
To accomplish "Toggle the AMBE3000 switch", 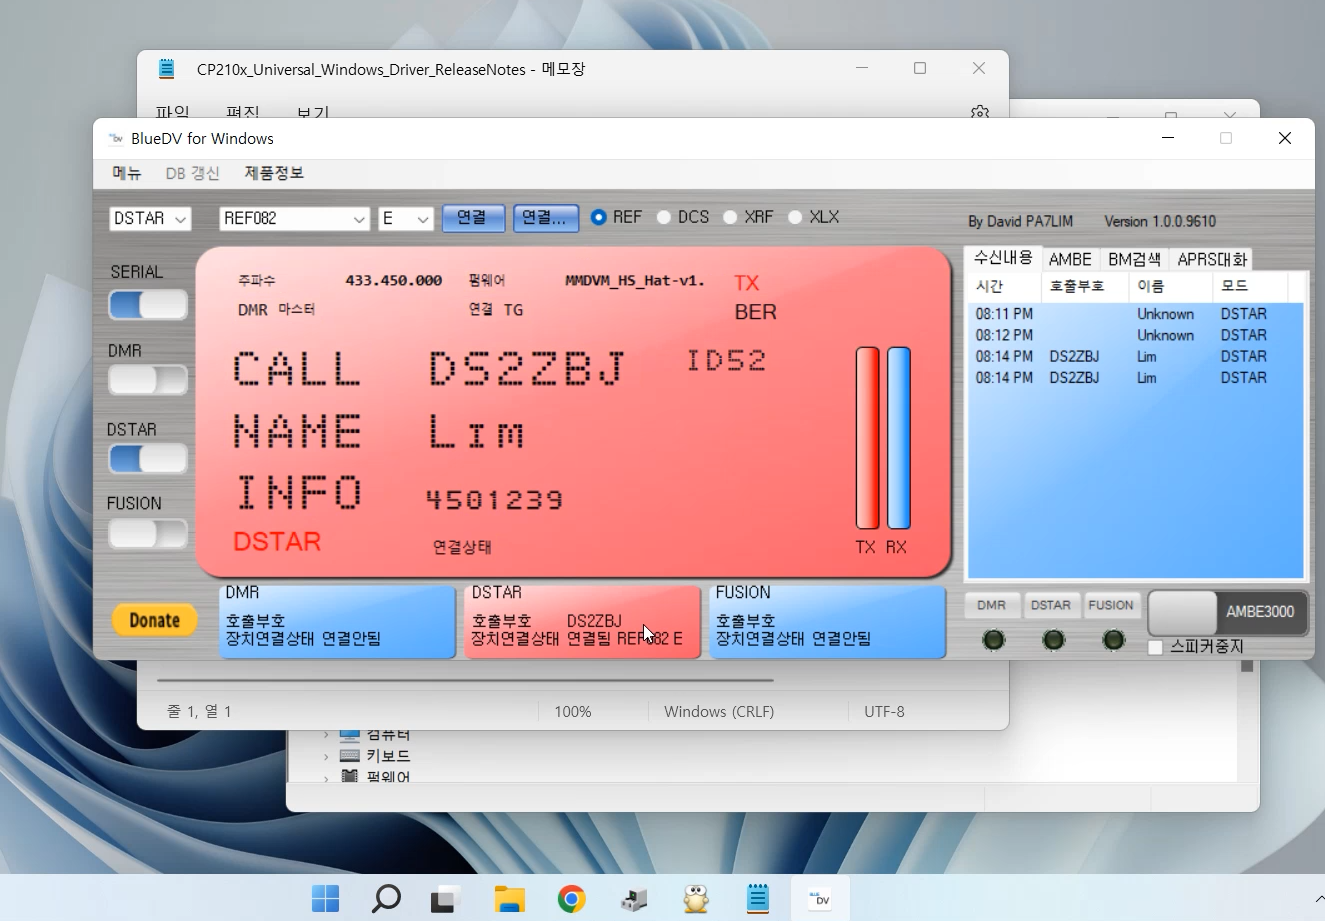I will point(1228,612).
